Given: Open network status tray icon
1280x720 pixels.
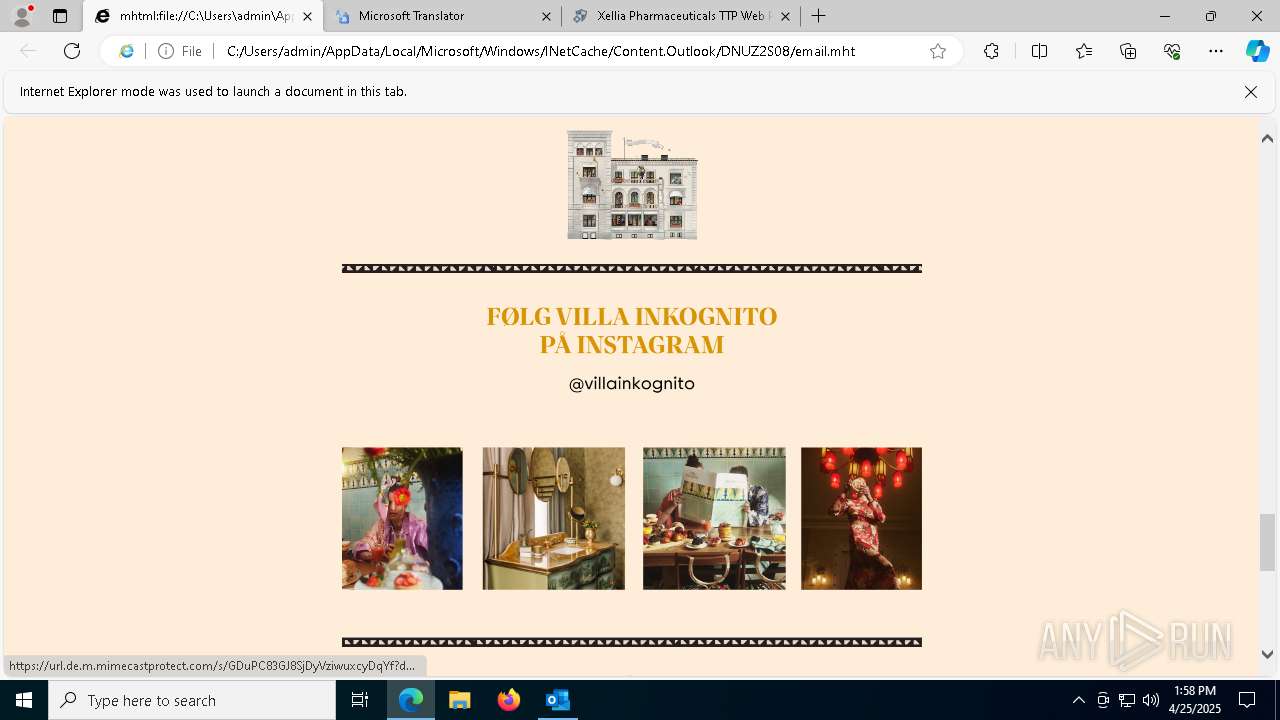Looking at the screenshot, I should [x=1127, y=700].
